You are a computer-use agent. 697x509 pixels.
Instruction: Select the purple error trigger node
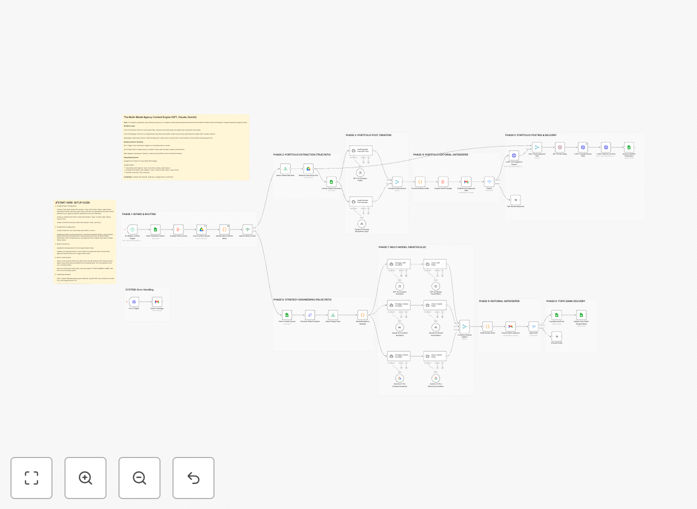(134, 302)
